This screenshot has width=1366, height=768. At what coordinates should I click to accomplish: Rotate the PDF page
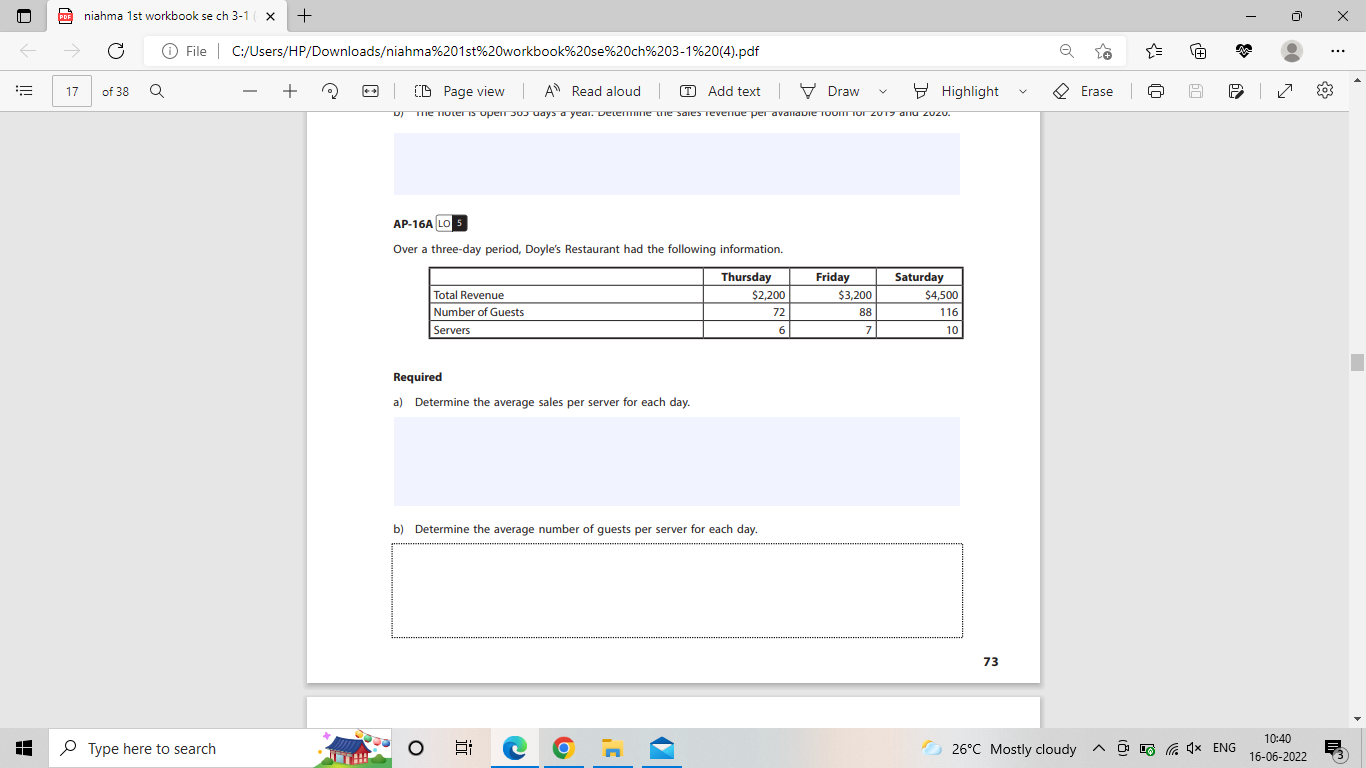(x=329, y=91)
